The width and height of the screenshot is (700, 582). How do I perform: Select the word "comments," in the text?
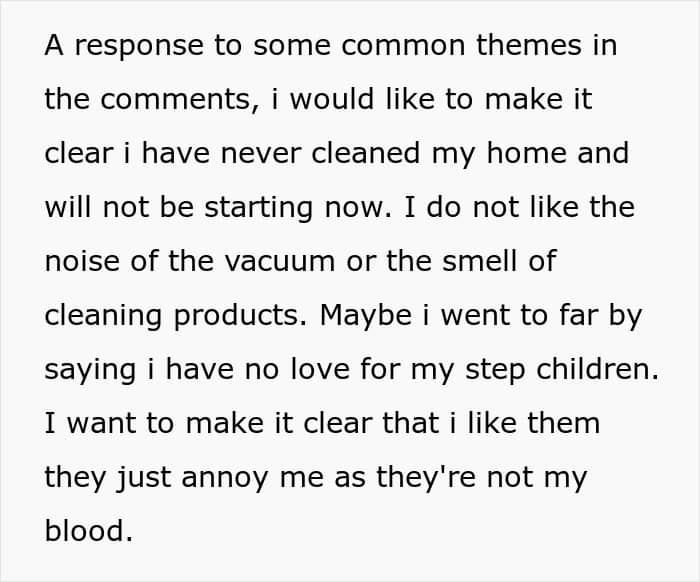[x=180, y=99]
